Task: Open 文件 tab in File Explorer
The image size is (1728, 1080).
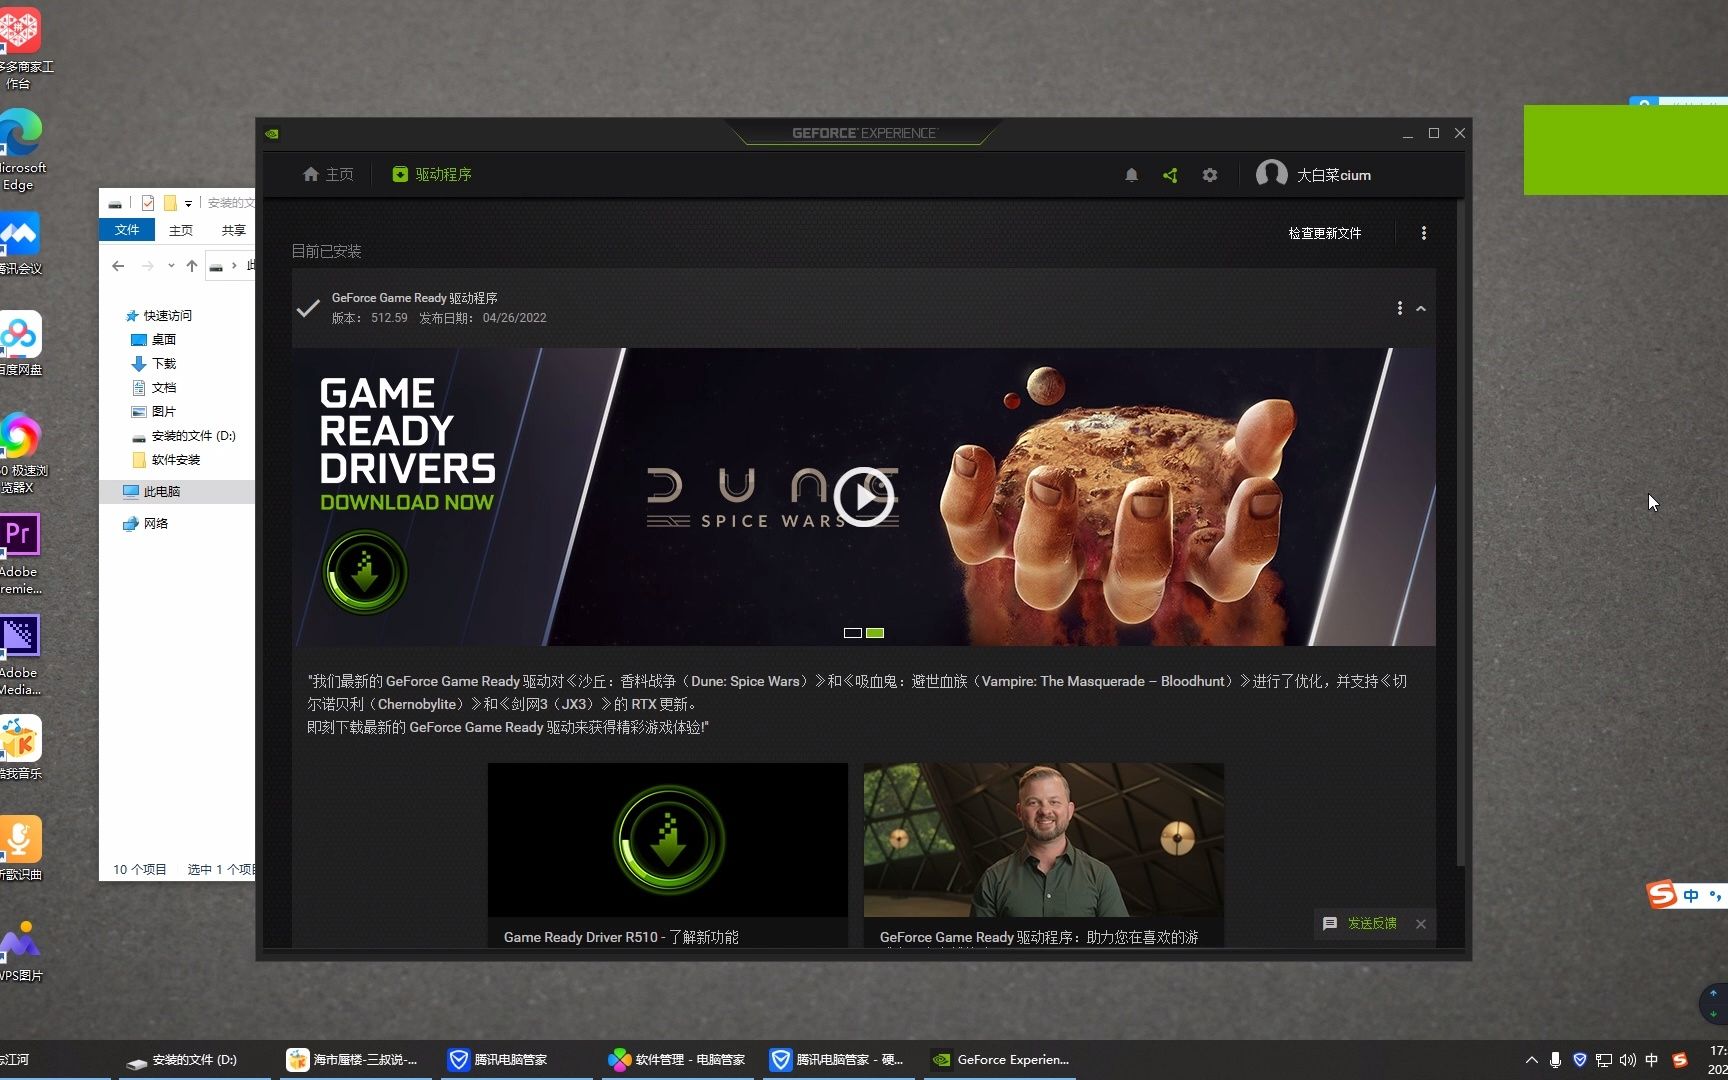Action: tap(127, 230)
